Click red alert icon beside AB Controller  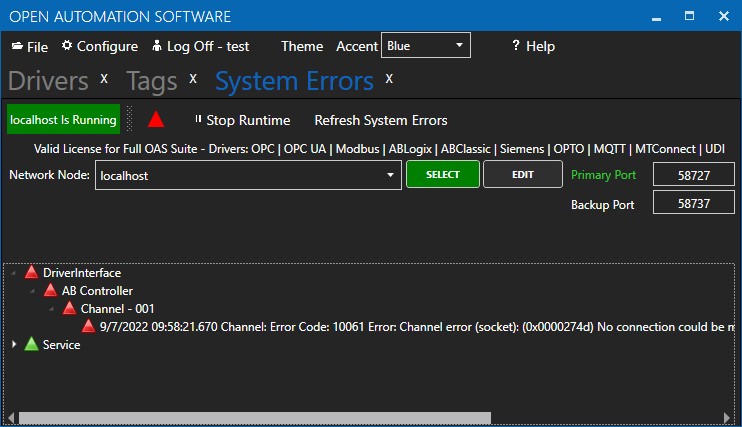50,290
